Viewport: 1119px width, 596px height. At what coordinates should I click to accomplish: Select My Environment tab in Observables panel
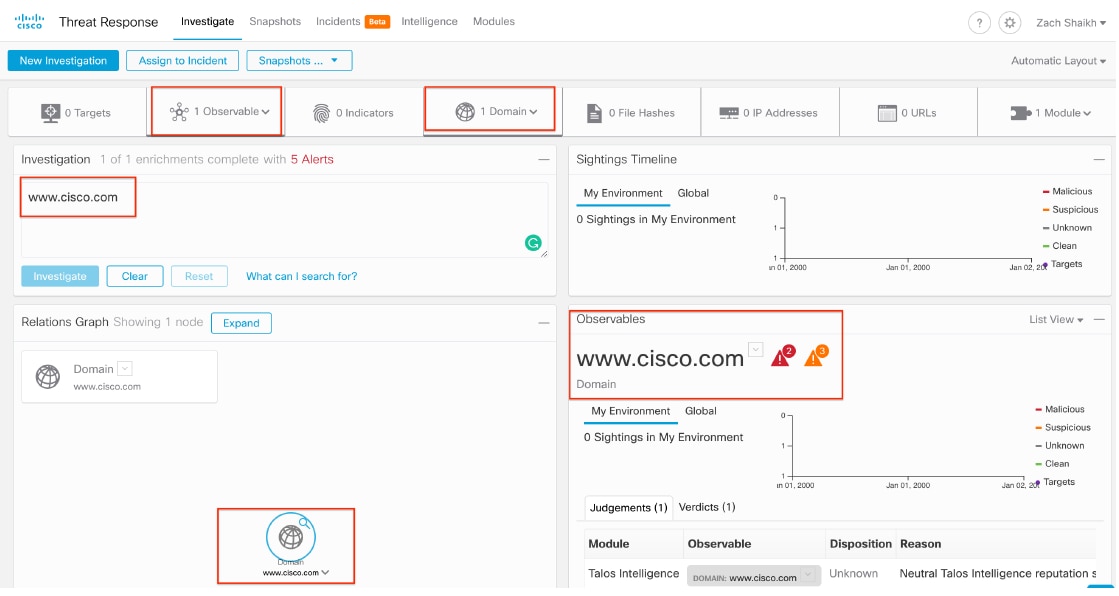click(630, 411)
